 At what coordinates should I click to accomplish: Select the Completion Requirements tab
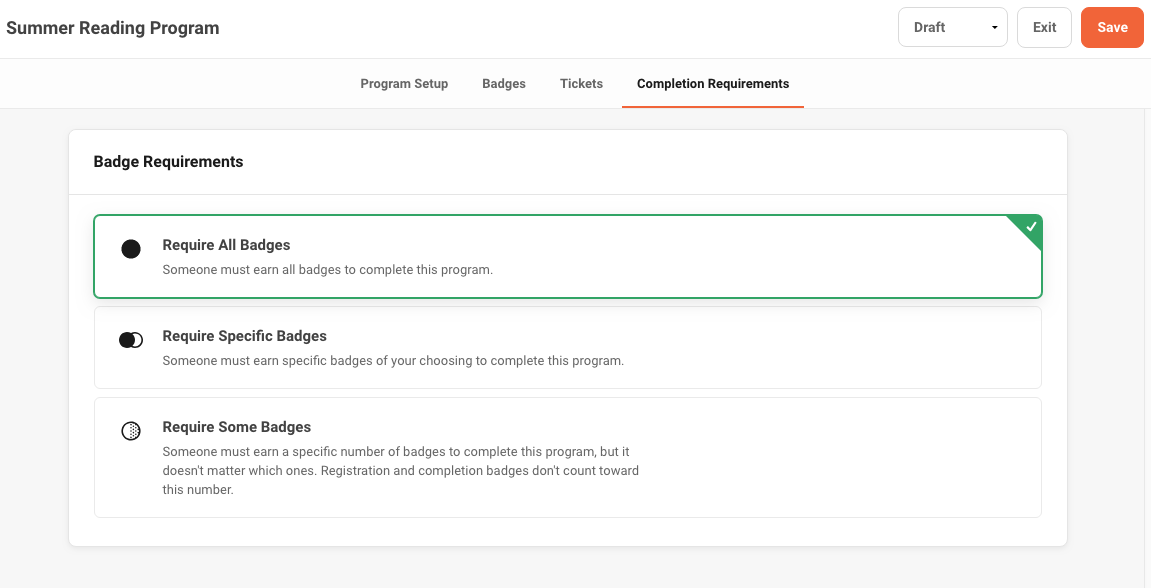[x=713, y=84]
